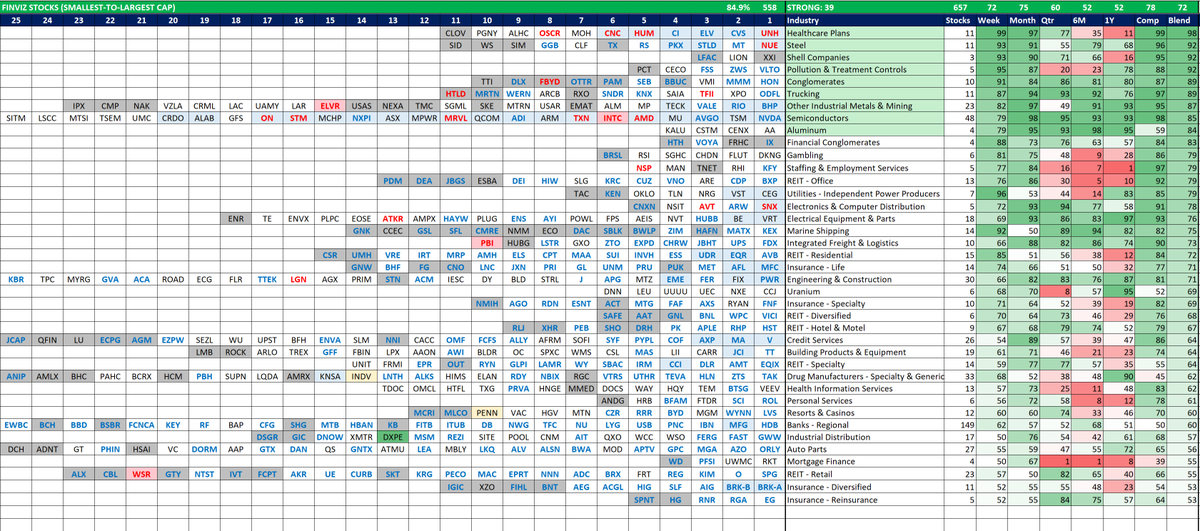Screen dimensions: 1200x531
Task: Click the NVDA ticker cell
Action: (x=769, y=118)
